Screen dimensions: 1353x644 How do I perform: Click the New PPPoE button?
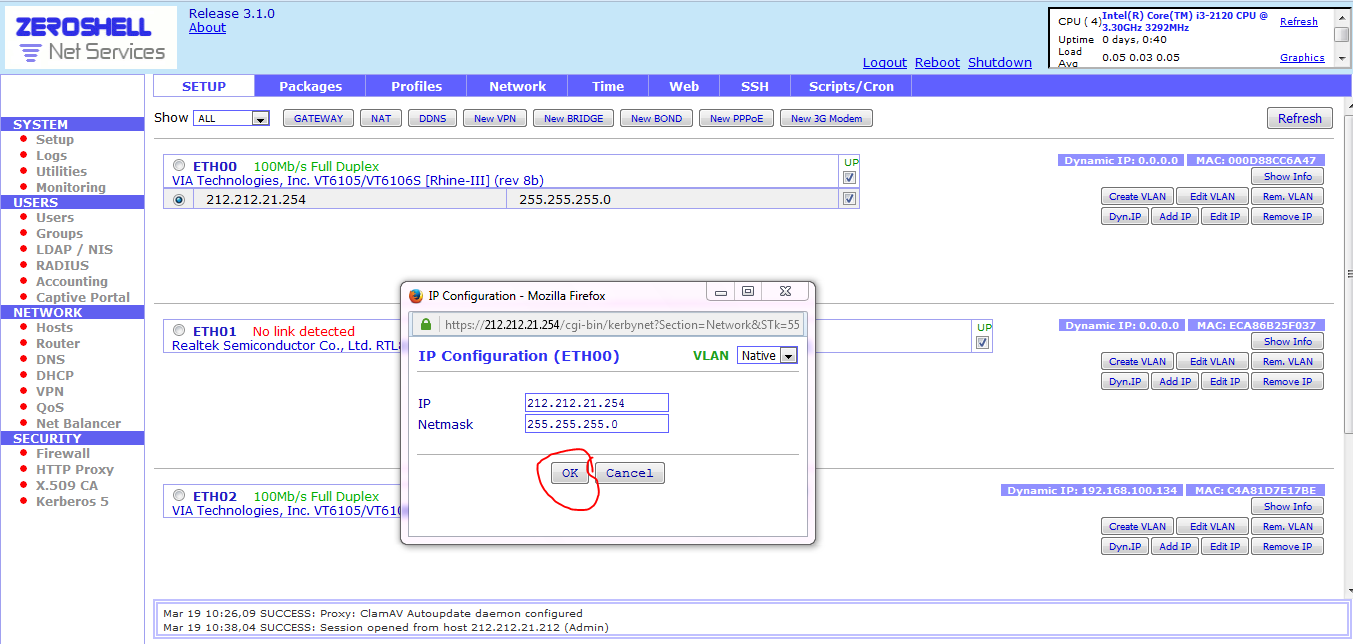point(736,118)
